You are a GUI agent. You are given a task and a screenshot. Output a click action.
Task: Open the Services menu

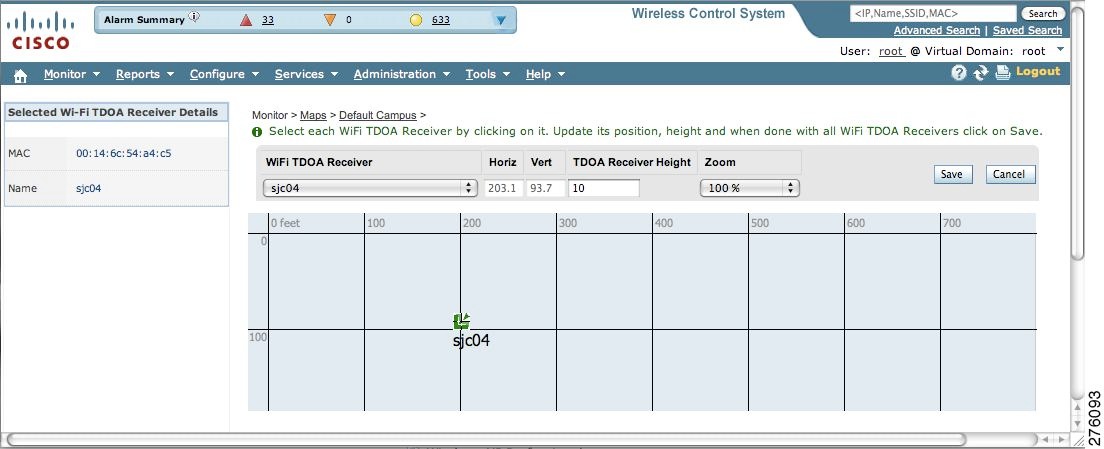[306, 74]
